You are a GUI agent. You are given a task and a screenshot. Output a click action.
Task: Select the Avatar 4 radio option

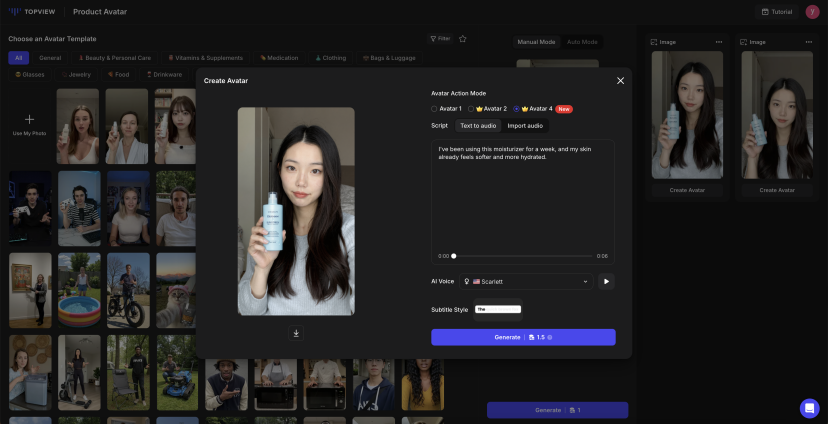pyautogui.click(x=517, y=108)
